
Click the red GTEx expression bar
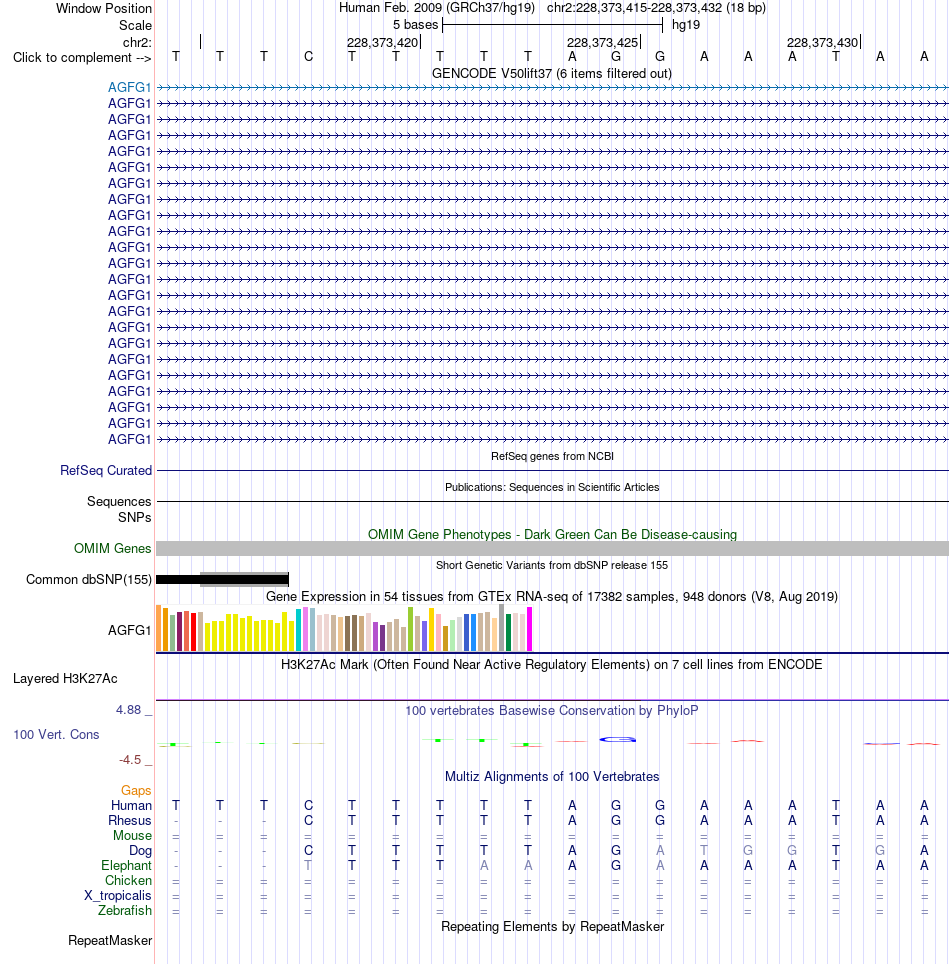pos(194,632)
